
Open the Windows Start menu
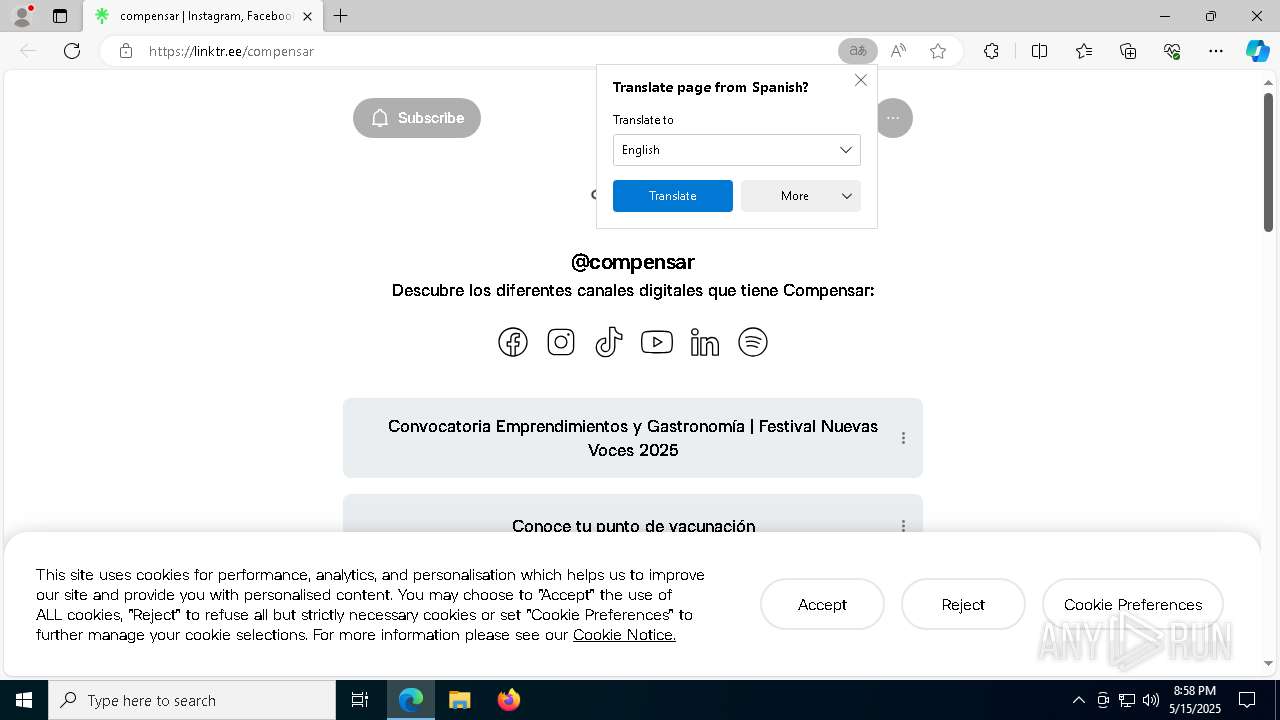coord(24,700)
